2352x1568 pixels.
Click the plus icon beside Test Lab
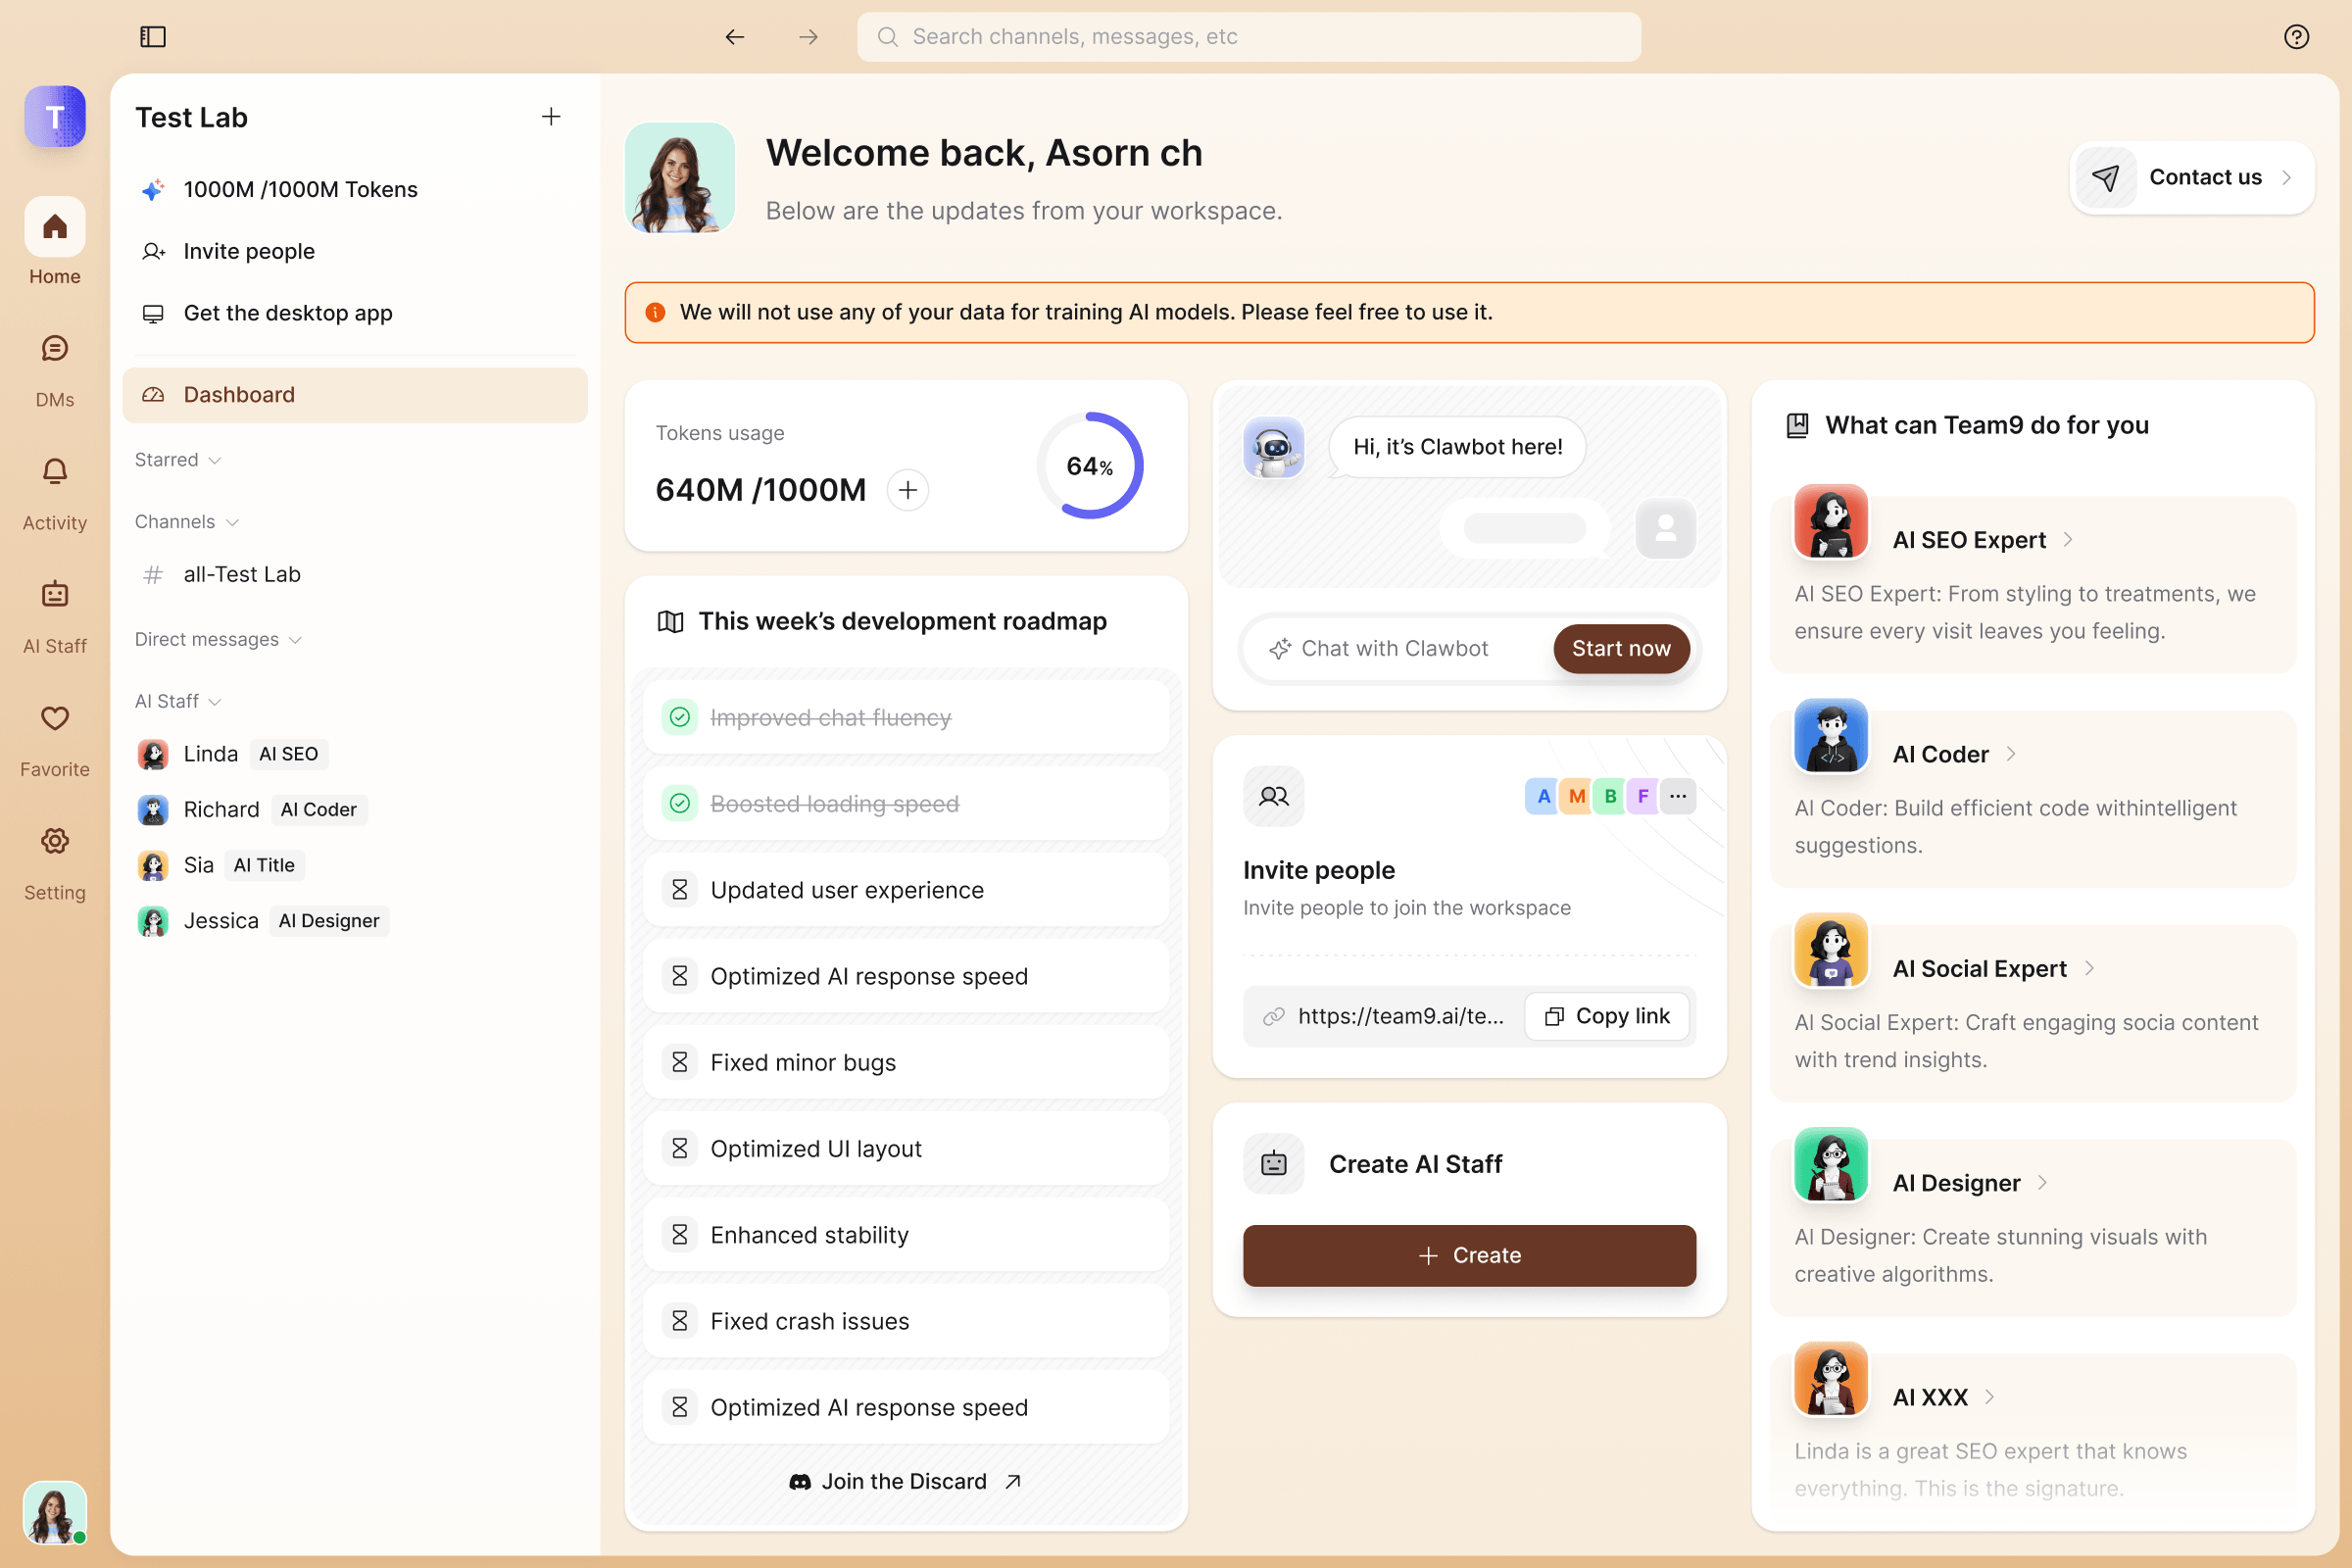click(x=551, y=117)
